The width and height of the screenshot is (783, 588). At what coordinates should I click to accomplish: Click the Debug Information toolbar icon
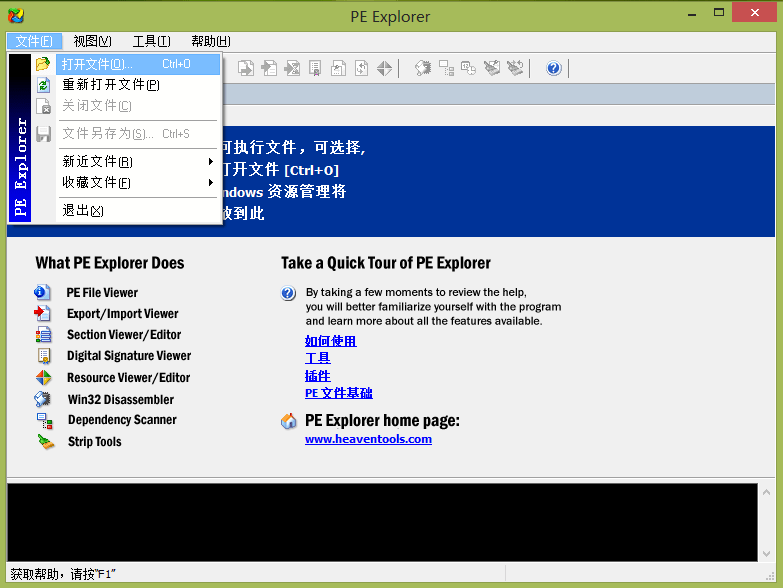coord(338,68)
